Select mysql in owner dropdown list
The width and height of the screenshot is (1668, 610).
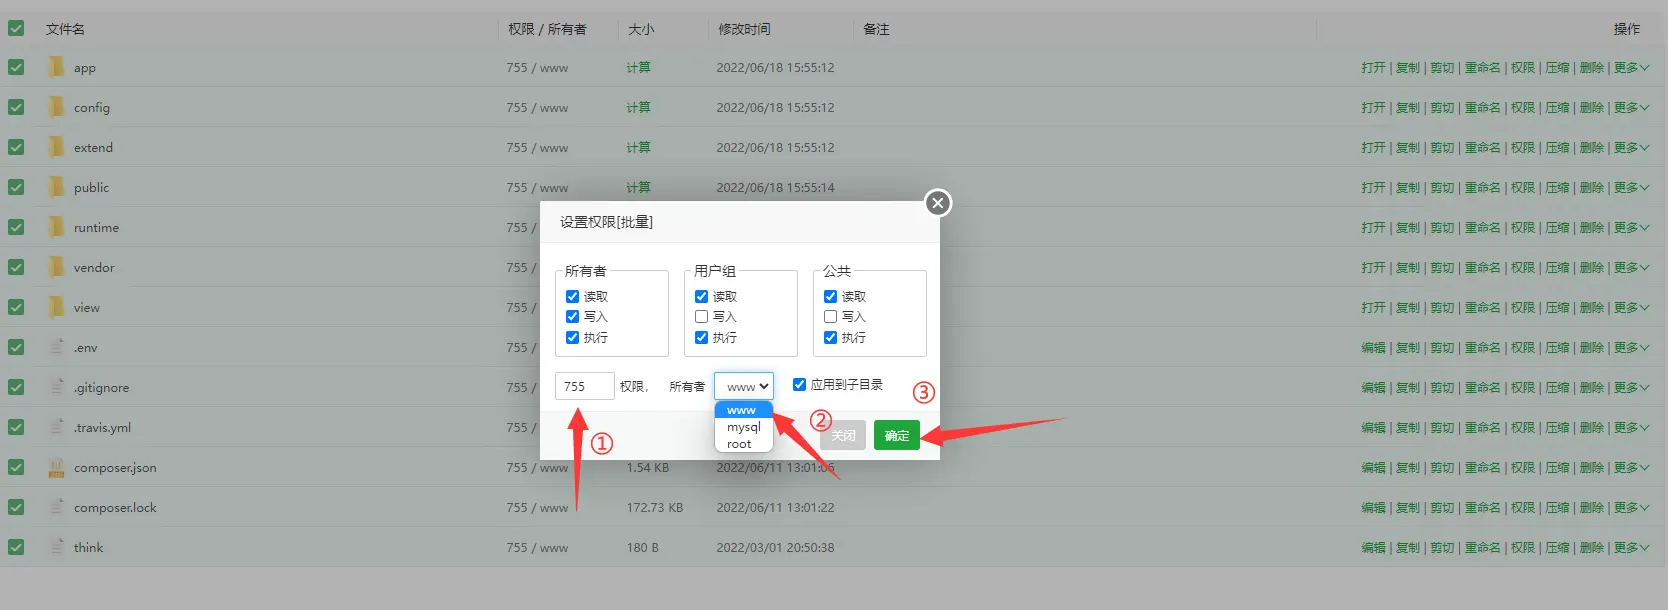(x=743, y=427)
